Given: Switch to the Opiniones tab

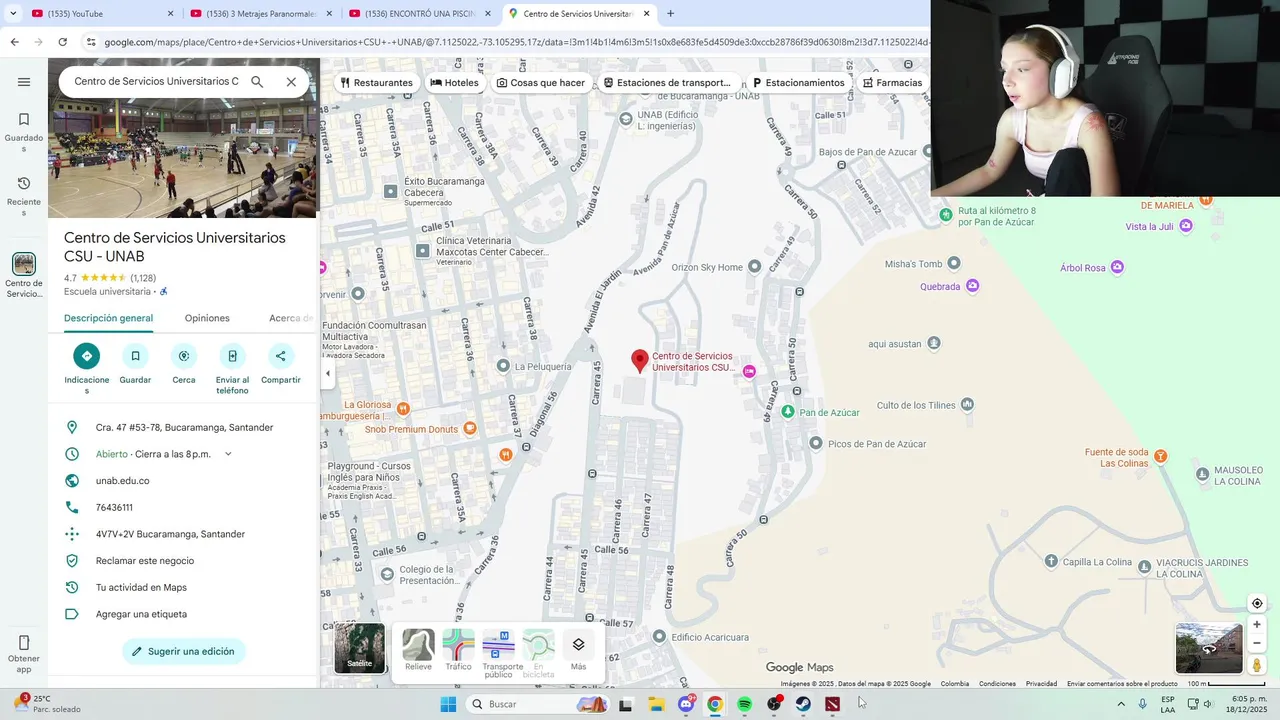Looking at the screenshot, I should 207,318.
